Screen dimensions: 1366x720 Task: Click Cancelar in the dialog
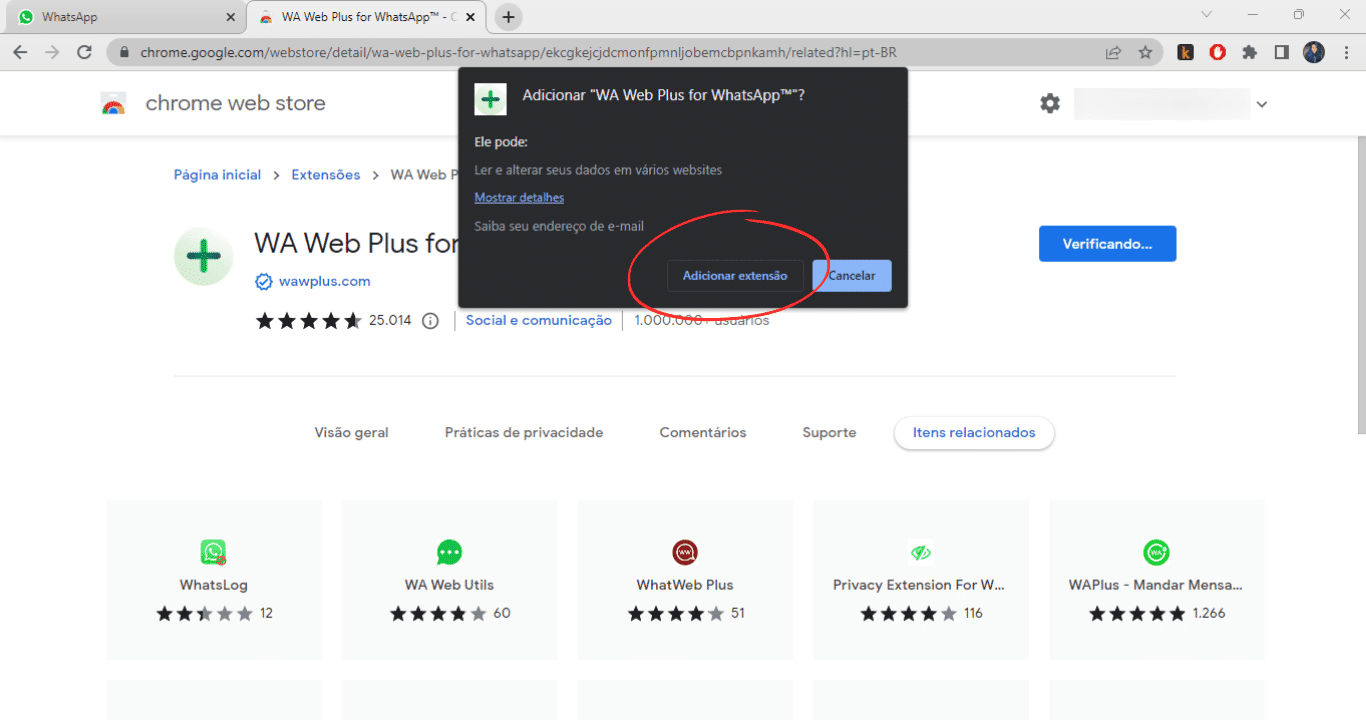coord(852,276)
